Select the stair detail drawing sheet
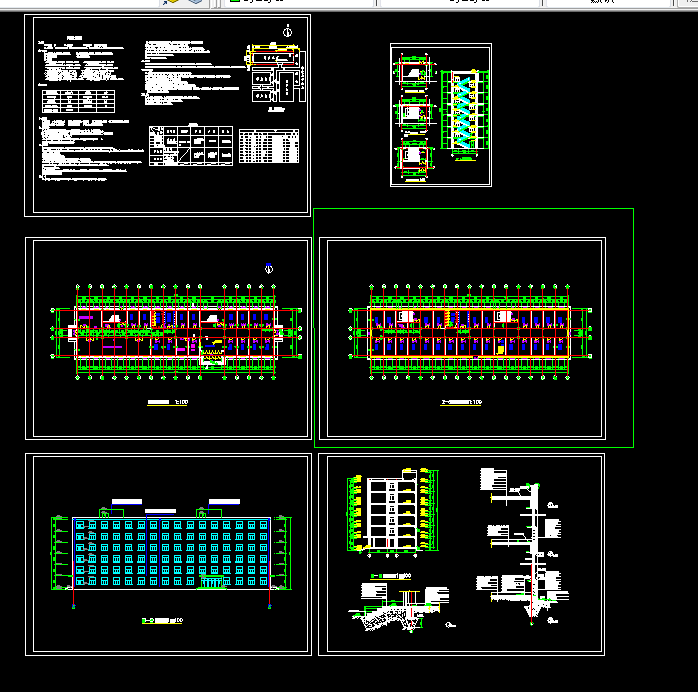 [441, 115]
